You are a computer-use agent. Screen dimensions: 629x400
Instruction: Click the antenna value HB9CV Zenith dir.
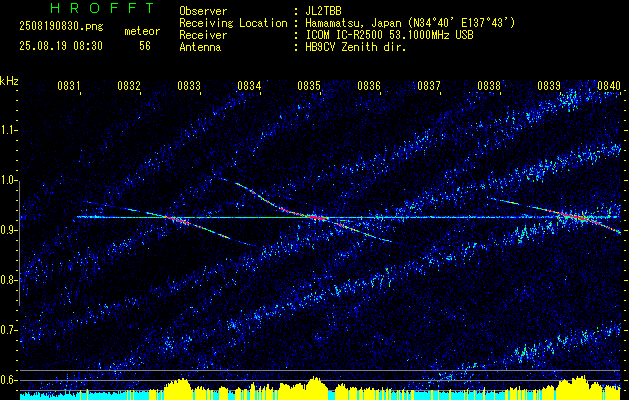[x=356, y=47]
